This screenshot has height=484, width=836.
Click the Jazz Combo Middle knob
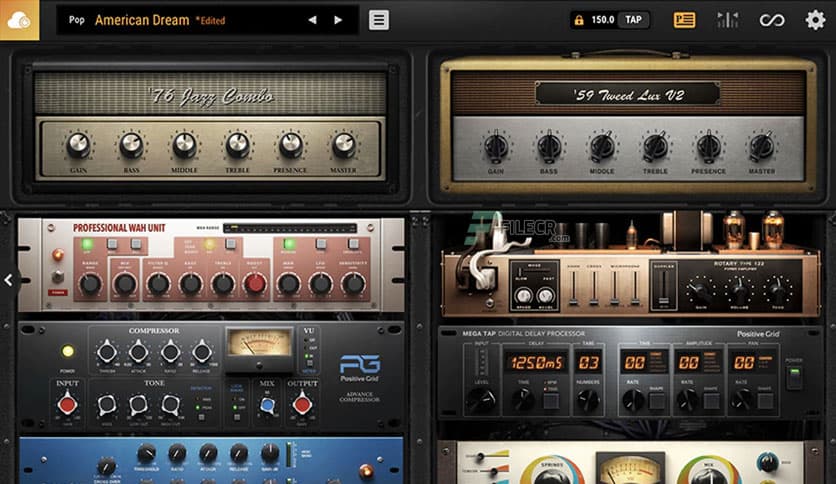[184, 144]
